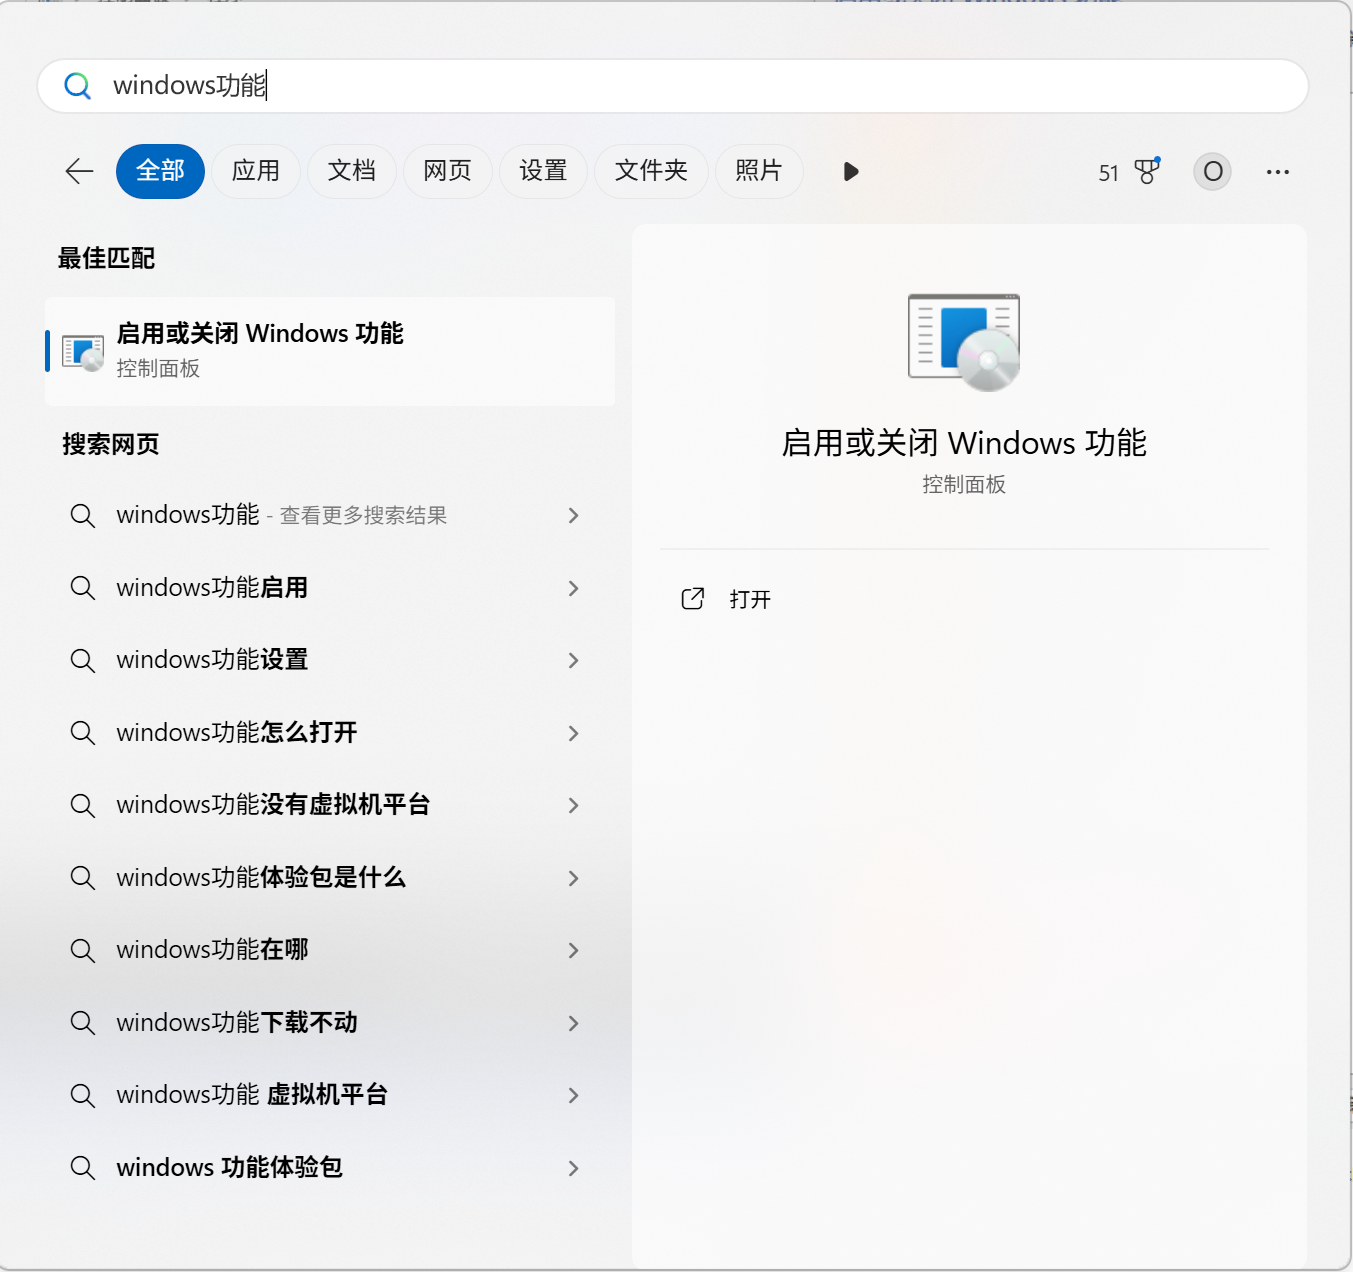
Task: Click search icon beside windows功能在哪
Action: pyautogui.click(x=83, y=950)
